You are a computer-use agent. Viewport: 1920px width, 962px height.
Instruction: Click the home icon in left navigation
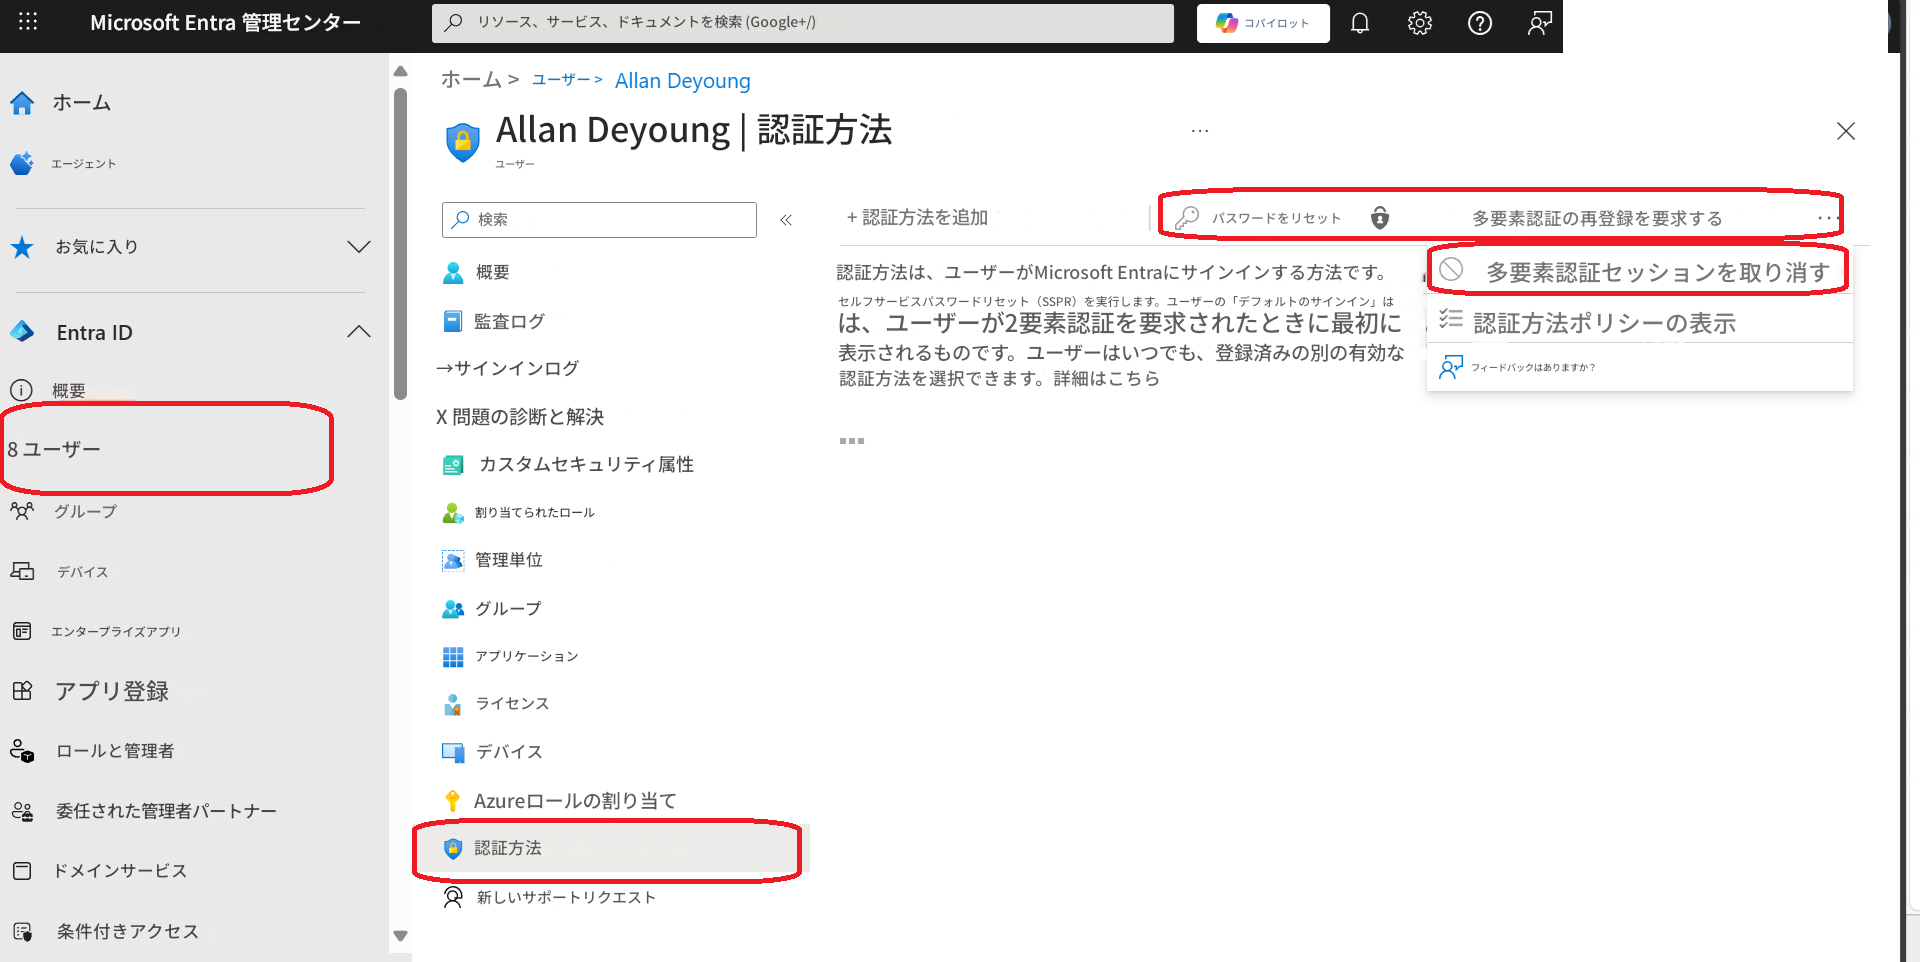tap(22, 103)
